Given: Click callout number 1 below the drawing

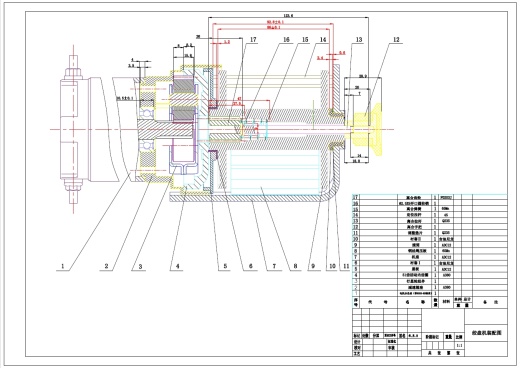Looking at the screenshot, I should click(62, 266).
